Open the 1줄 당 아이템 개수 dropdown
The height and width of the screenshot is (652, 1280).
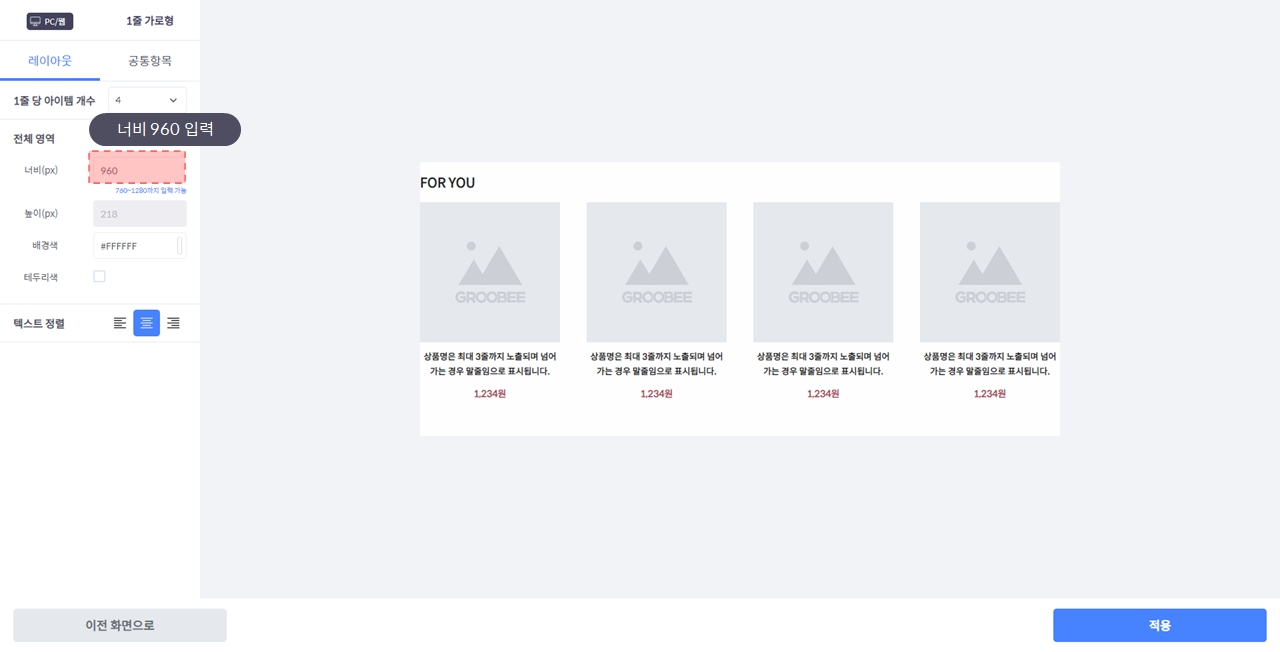(x=147, y=100)
